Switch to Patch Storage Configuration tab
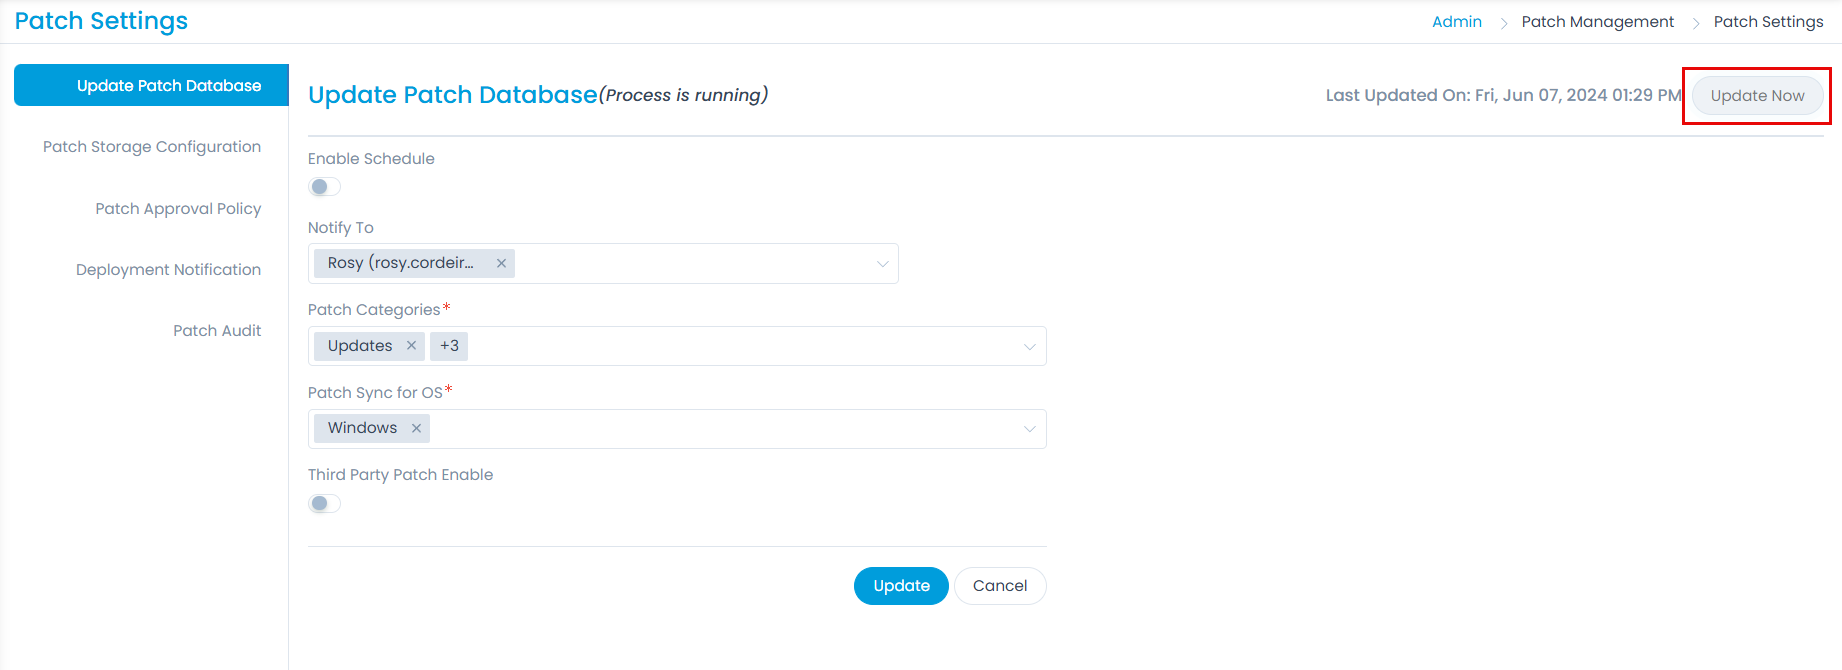Screen dimensions: 1842x670 (152, 147)
